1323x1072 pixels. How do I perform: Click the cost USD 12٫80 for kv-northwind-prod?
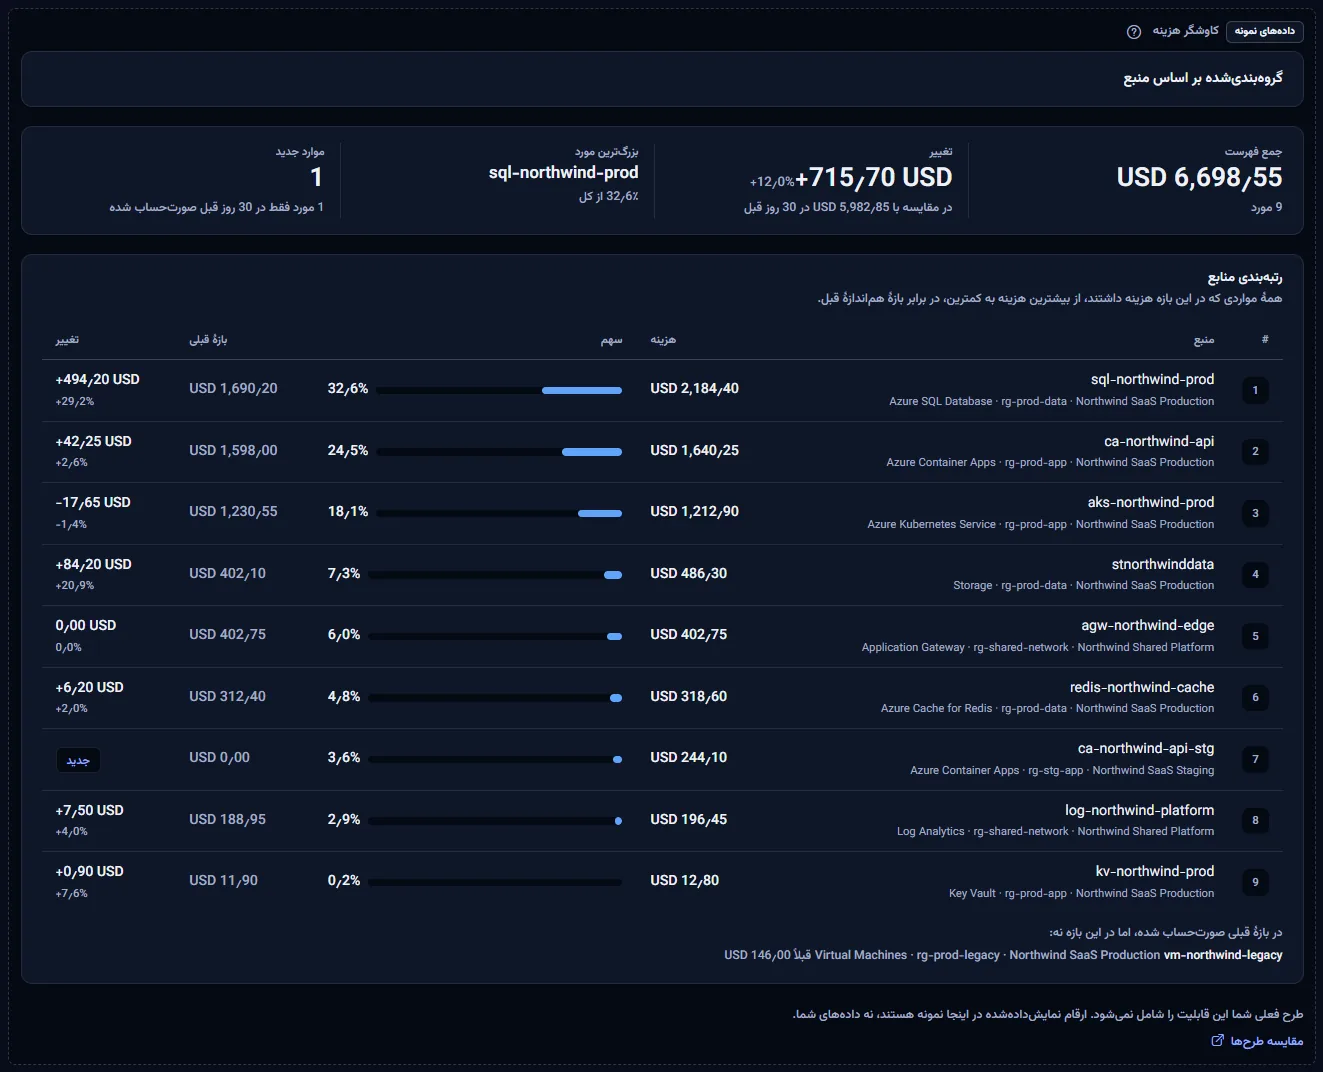pyautogui.click(x=685, y=880)
